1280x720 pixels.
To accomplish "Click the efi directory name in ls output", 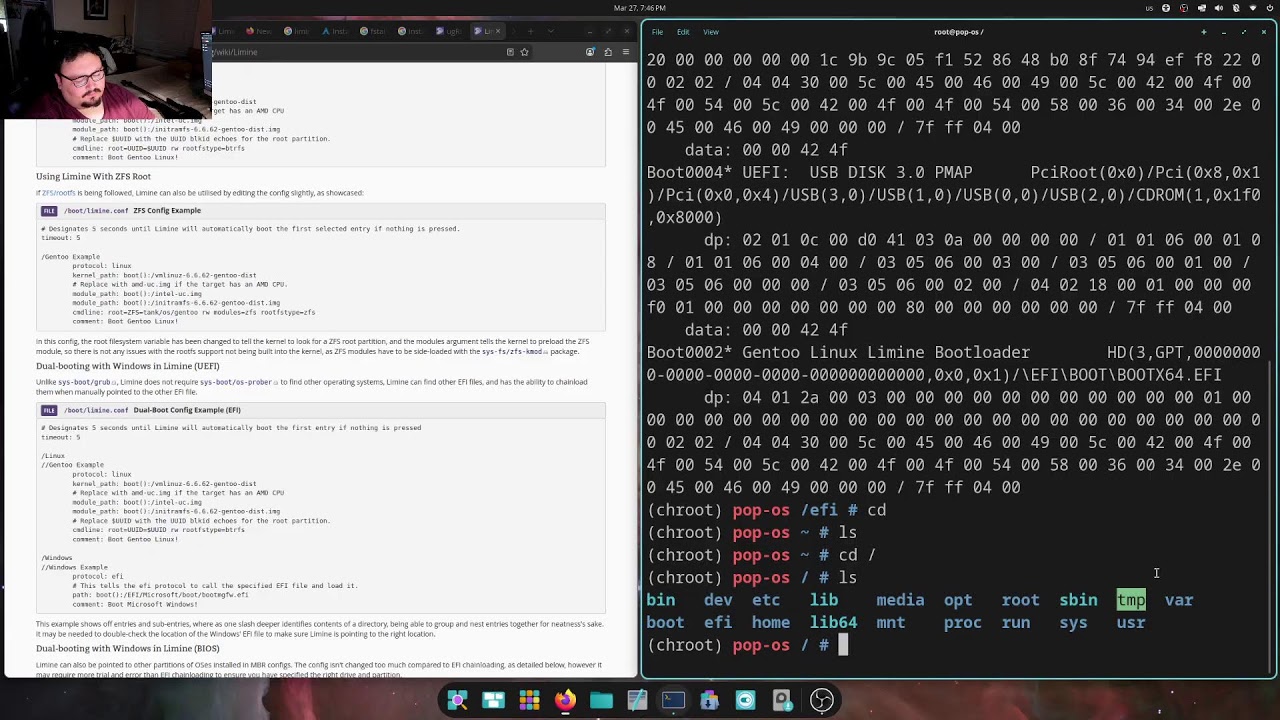I will pyautogui.click(x=718, y=622).
